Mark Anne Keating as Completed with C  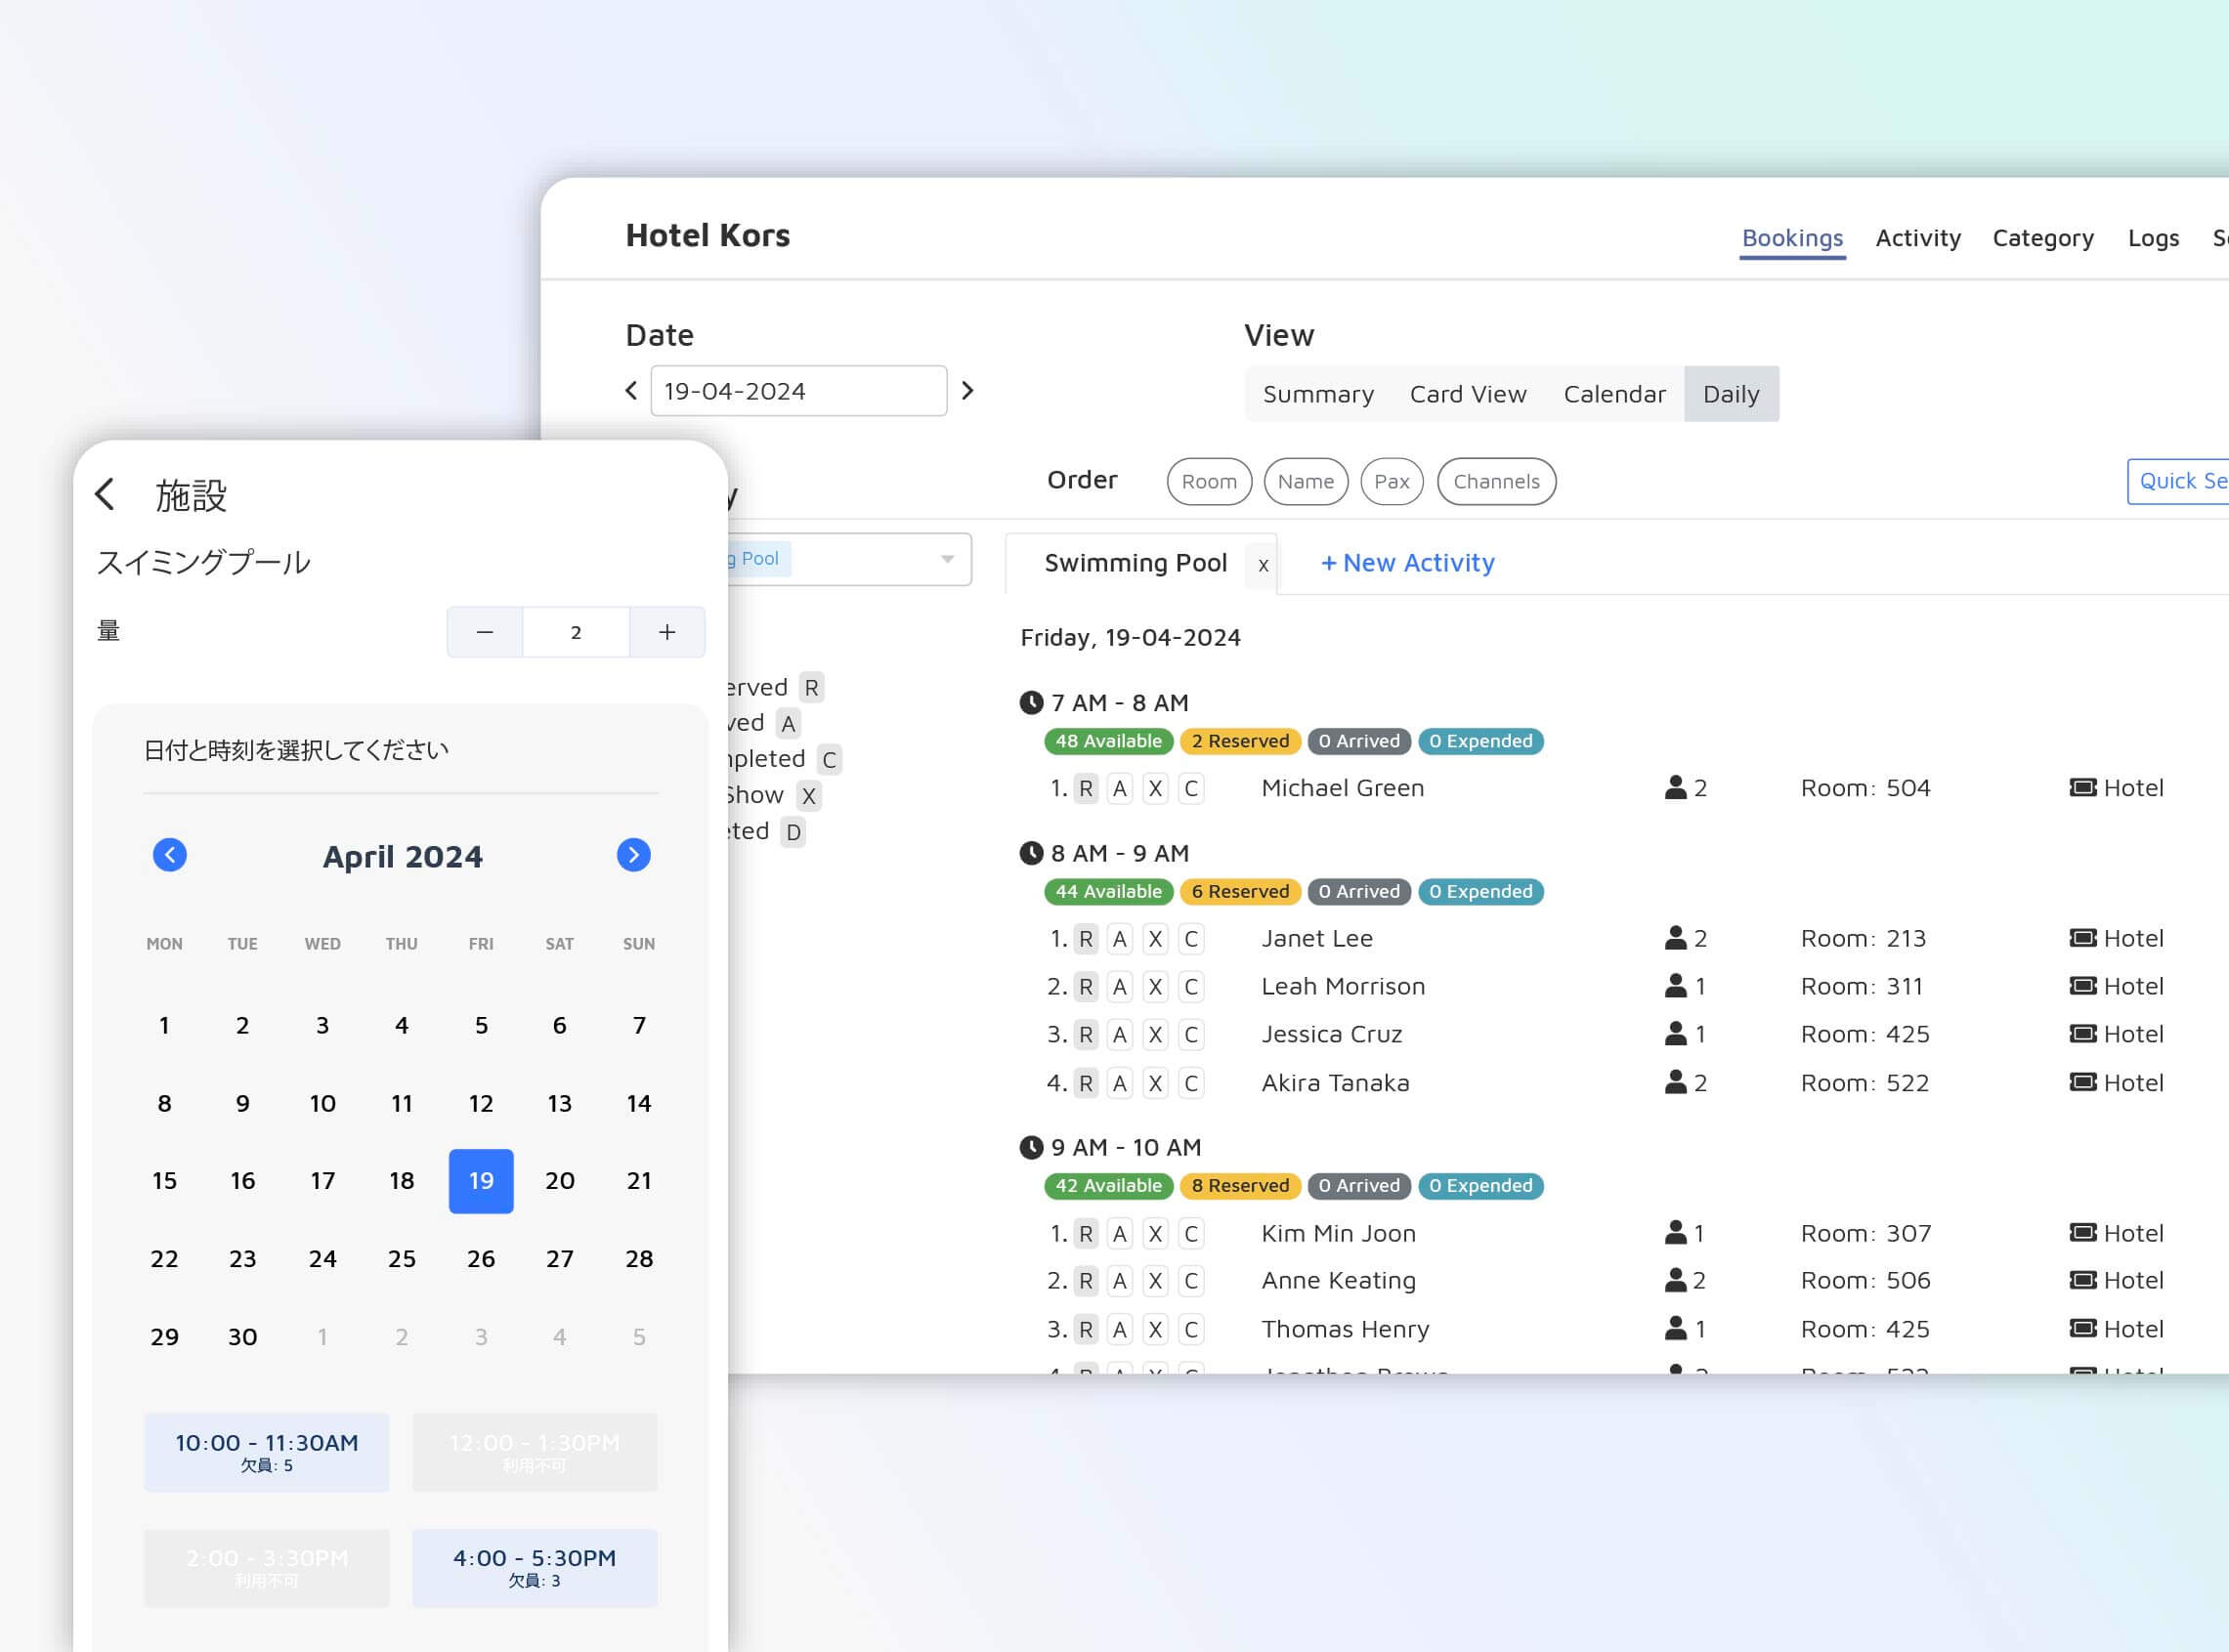pyautogui.click(x=1191, y=1281)
